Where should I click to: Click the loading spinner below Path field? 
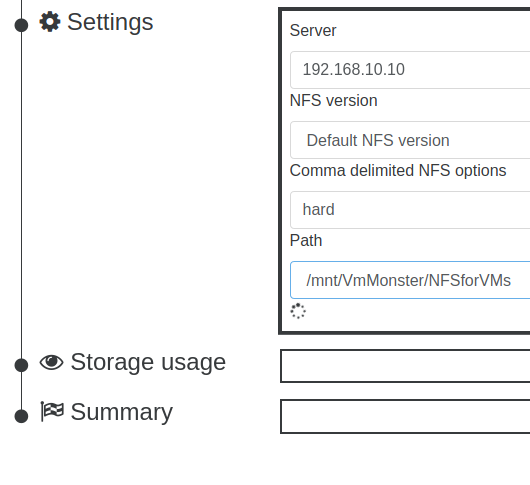(298, 311)
